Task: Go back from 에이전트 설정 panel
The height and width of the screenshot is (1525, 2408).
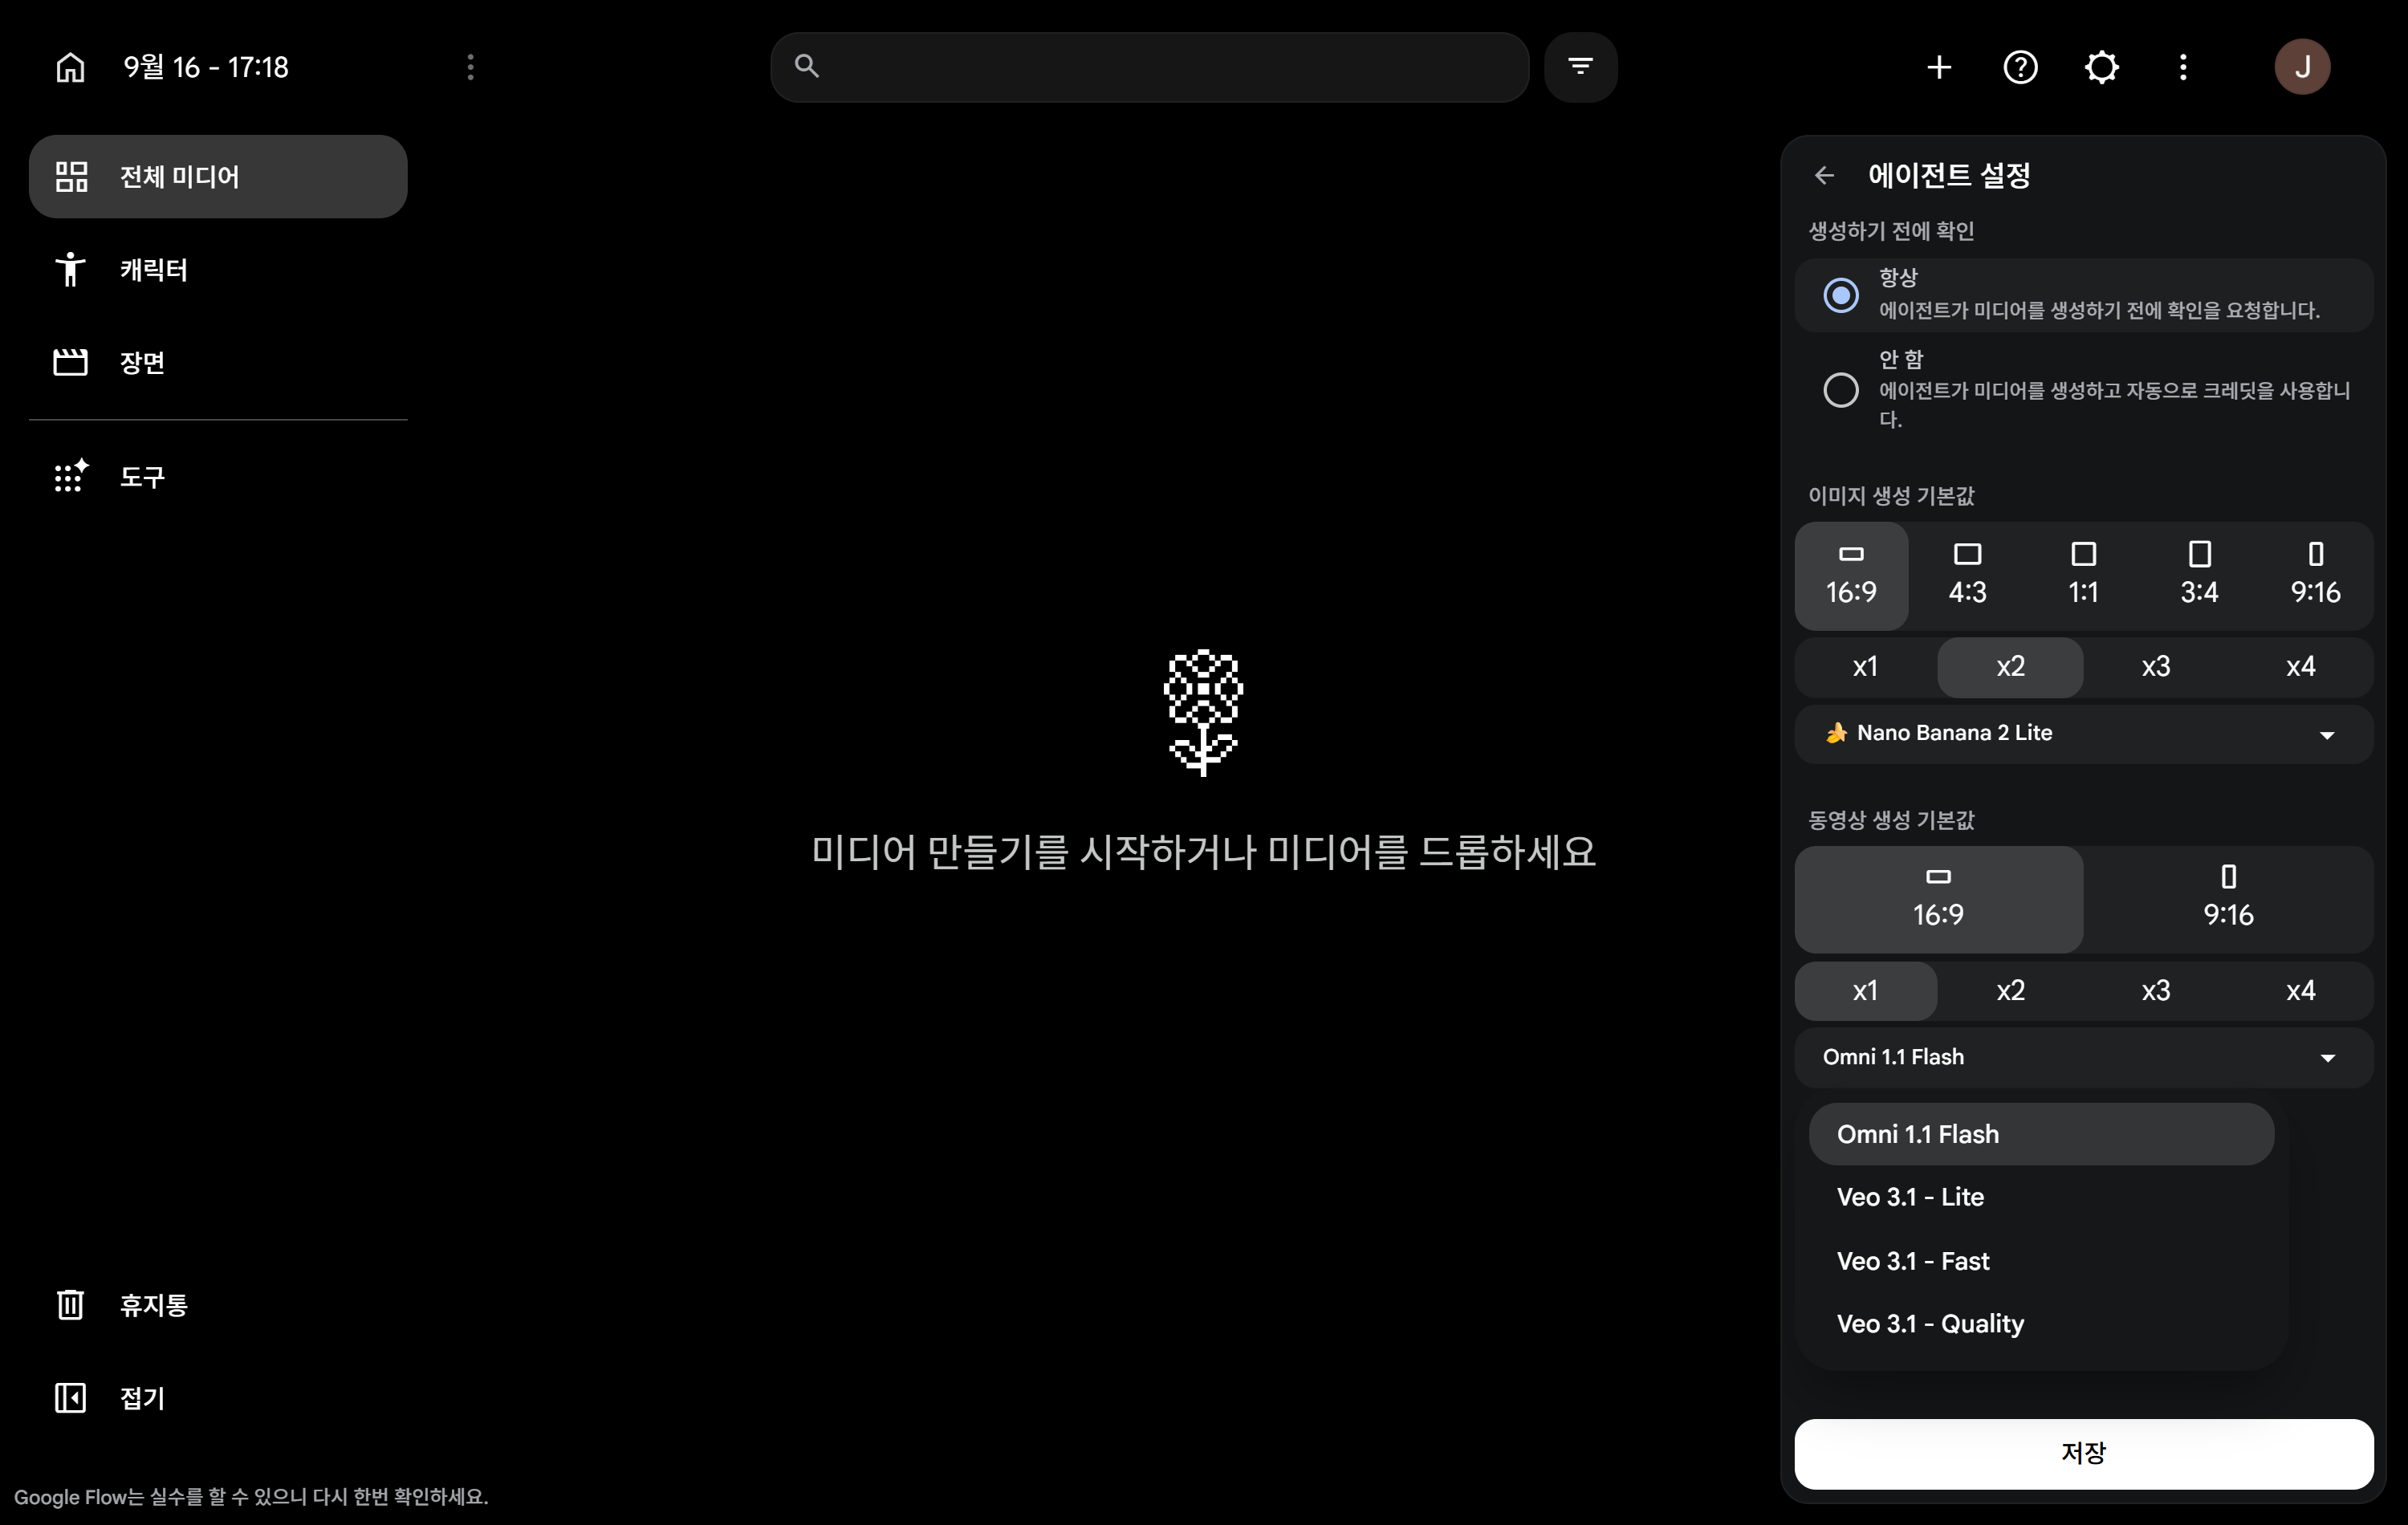Action: point(1824,175)
